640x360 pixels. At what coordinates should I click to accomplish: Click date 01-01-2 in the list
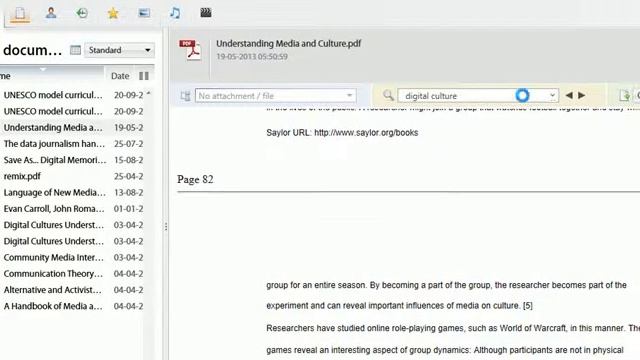pos(129,209)
